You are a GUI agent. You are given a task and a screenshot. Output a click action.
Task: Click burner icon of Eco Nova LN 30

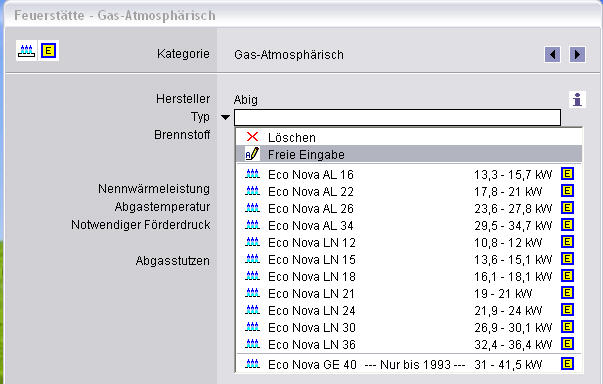pos(253,327)
